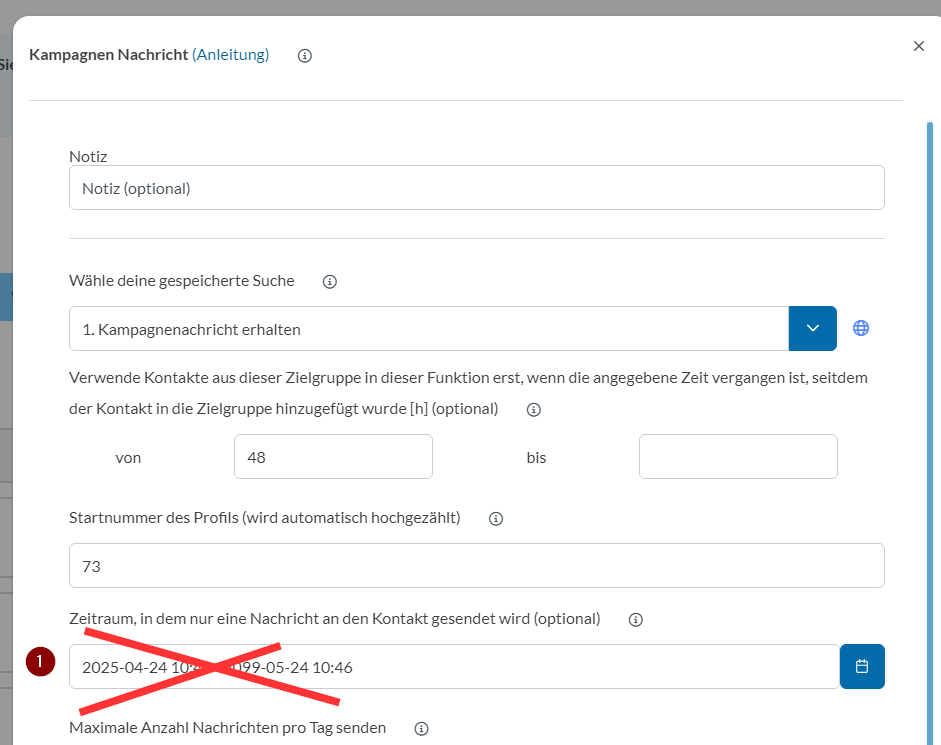
Task: Show info for 'Wähle deine gespeicherte Suche'
Action: [x=330, y=282]
